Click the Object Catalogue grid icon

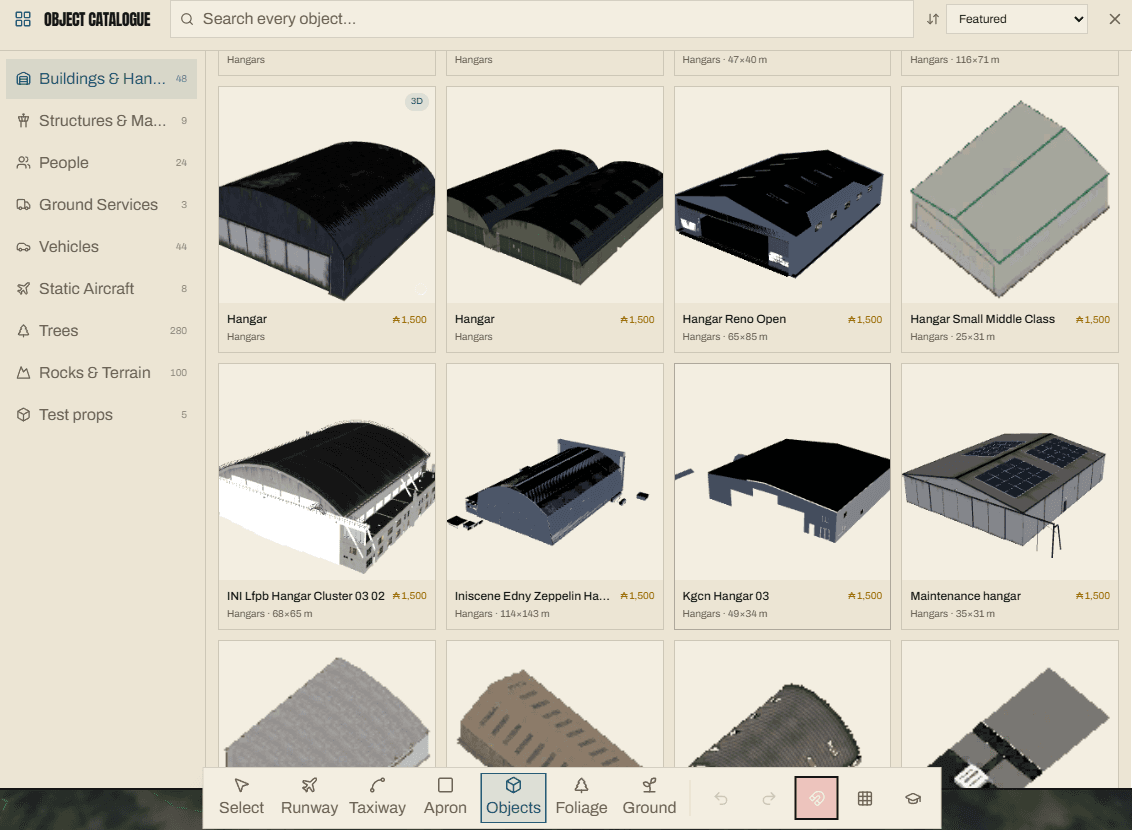point(23,19)
